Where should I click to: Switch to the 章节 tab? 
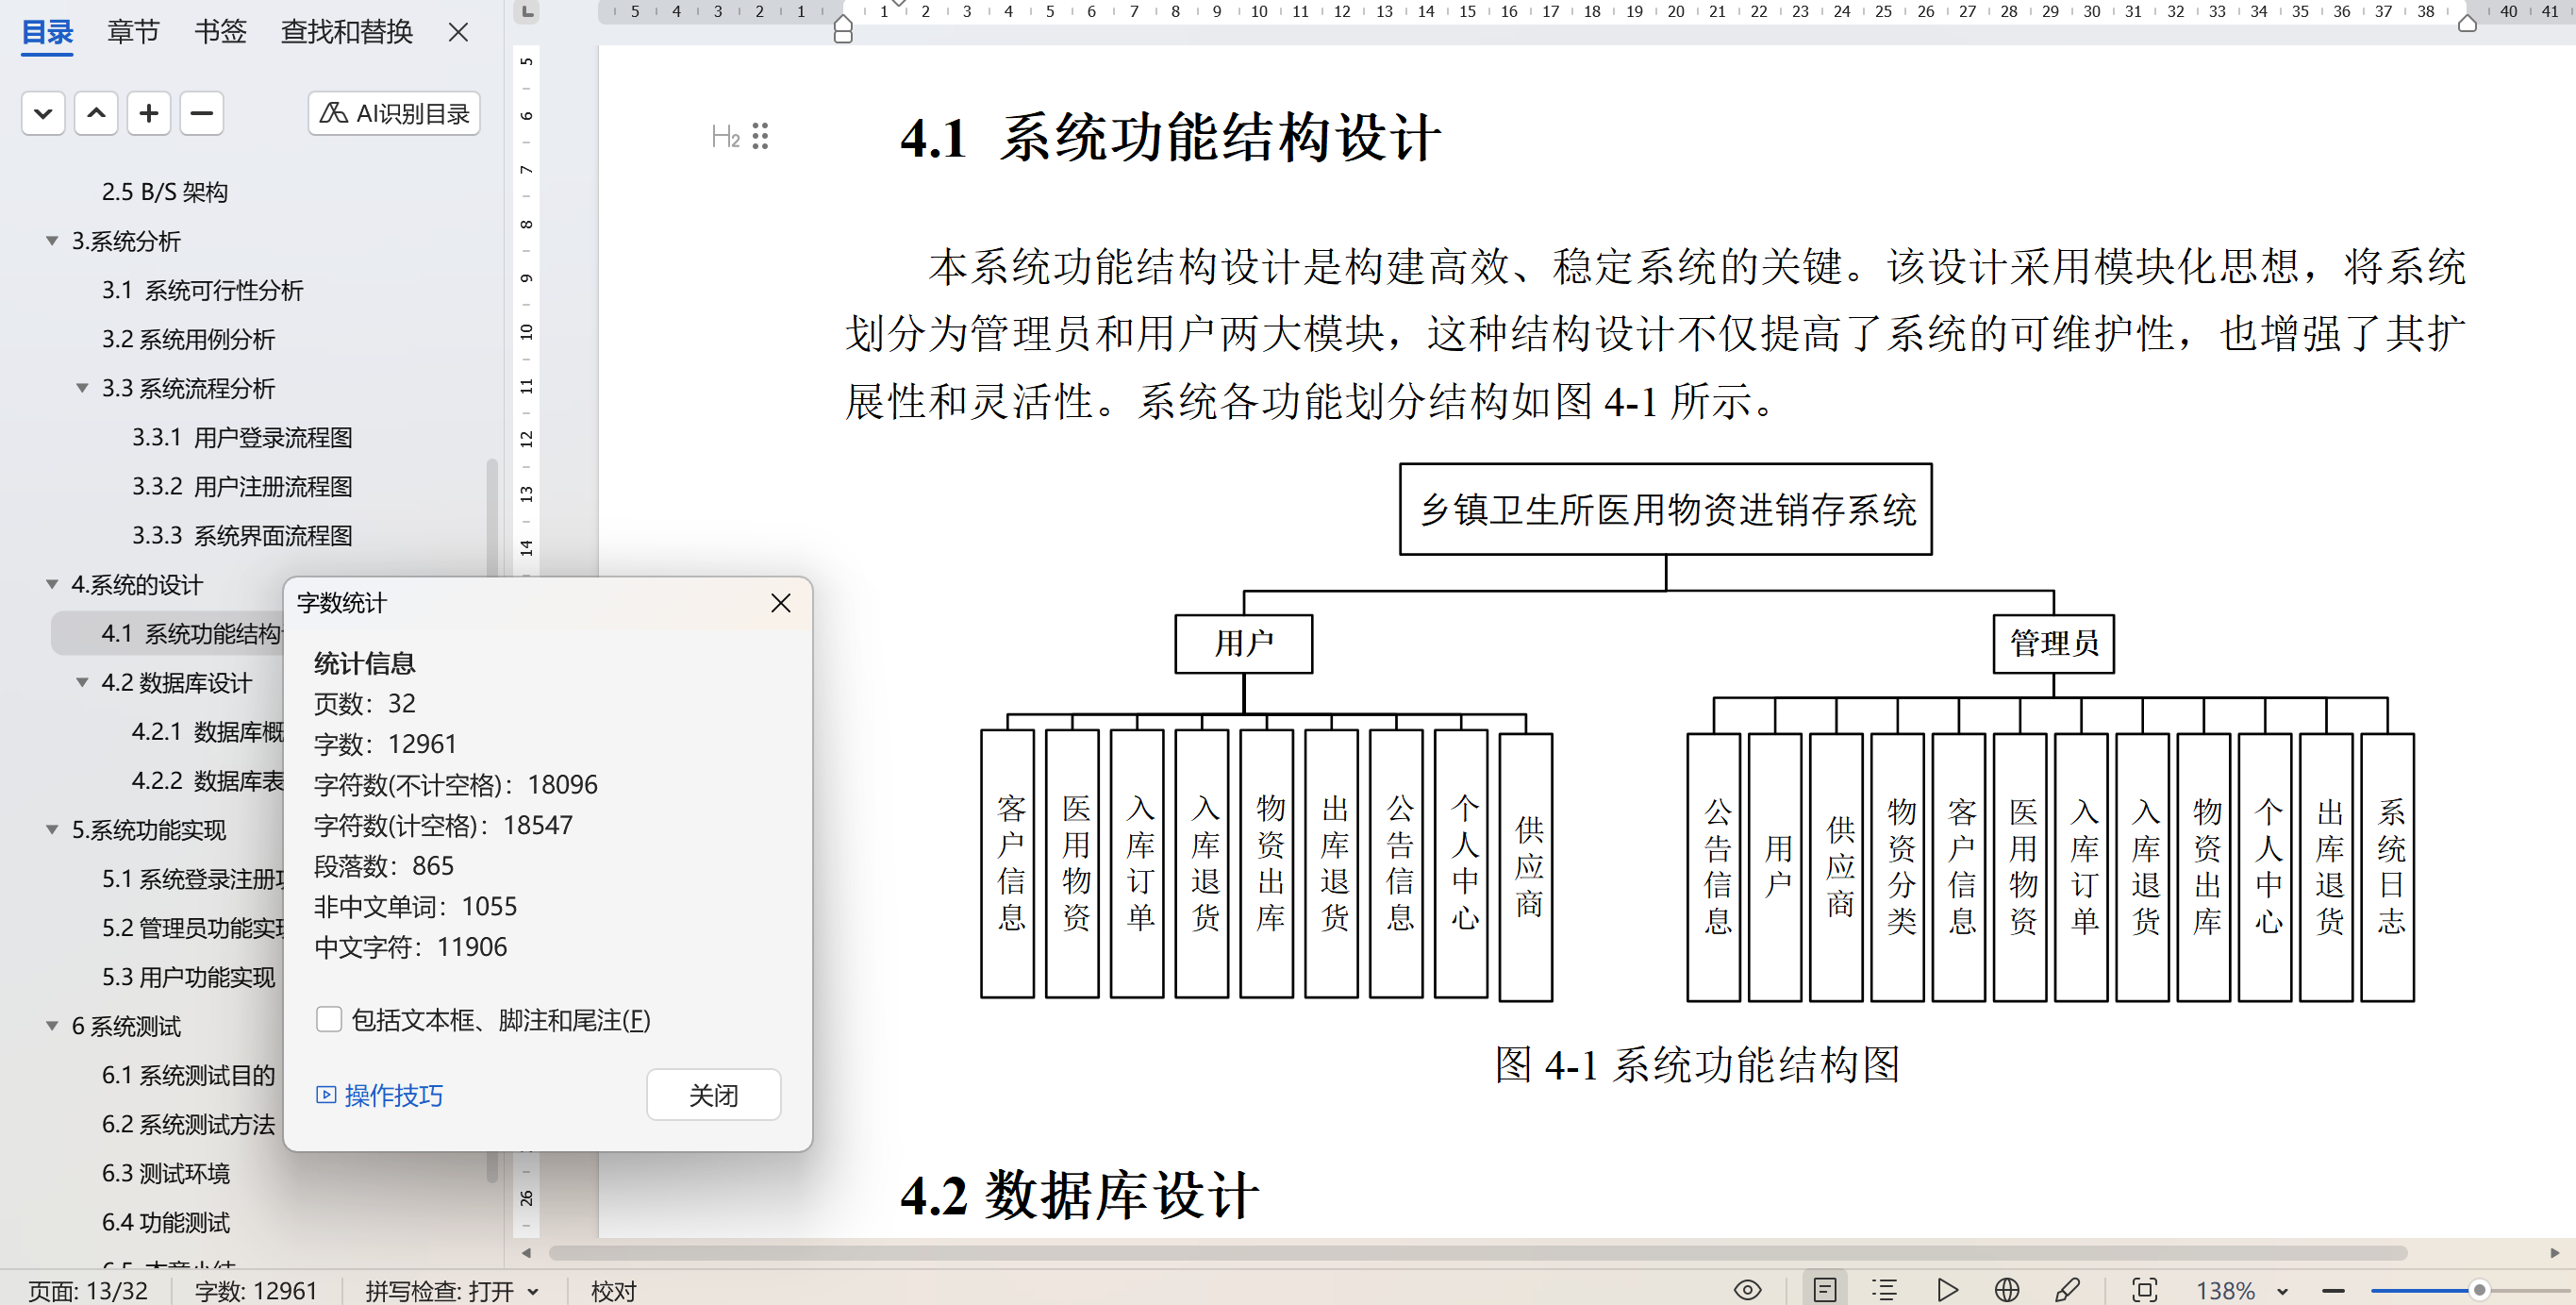(x=132, y=32)
